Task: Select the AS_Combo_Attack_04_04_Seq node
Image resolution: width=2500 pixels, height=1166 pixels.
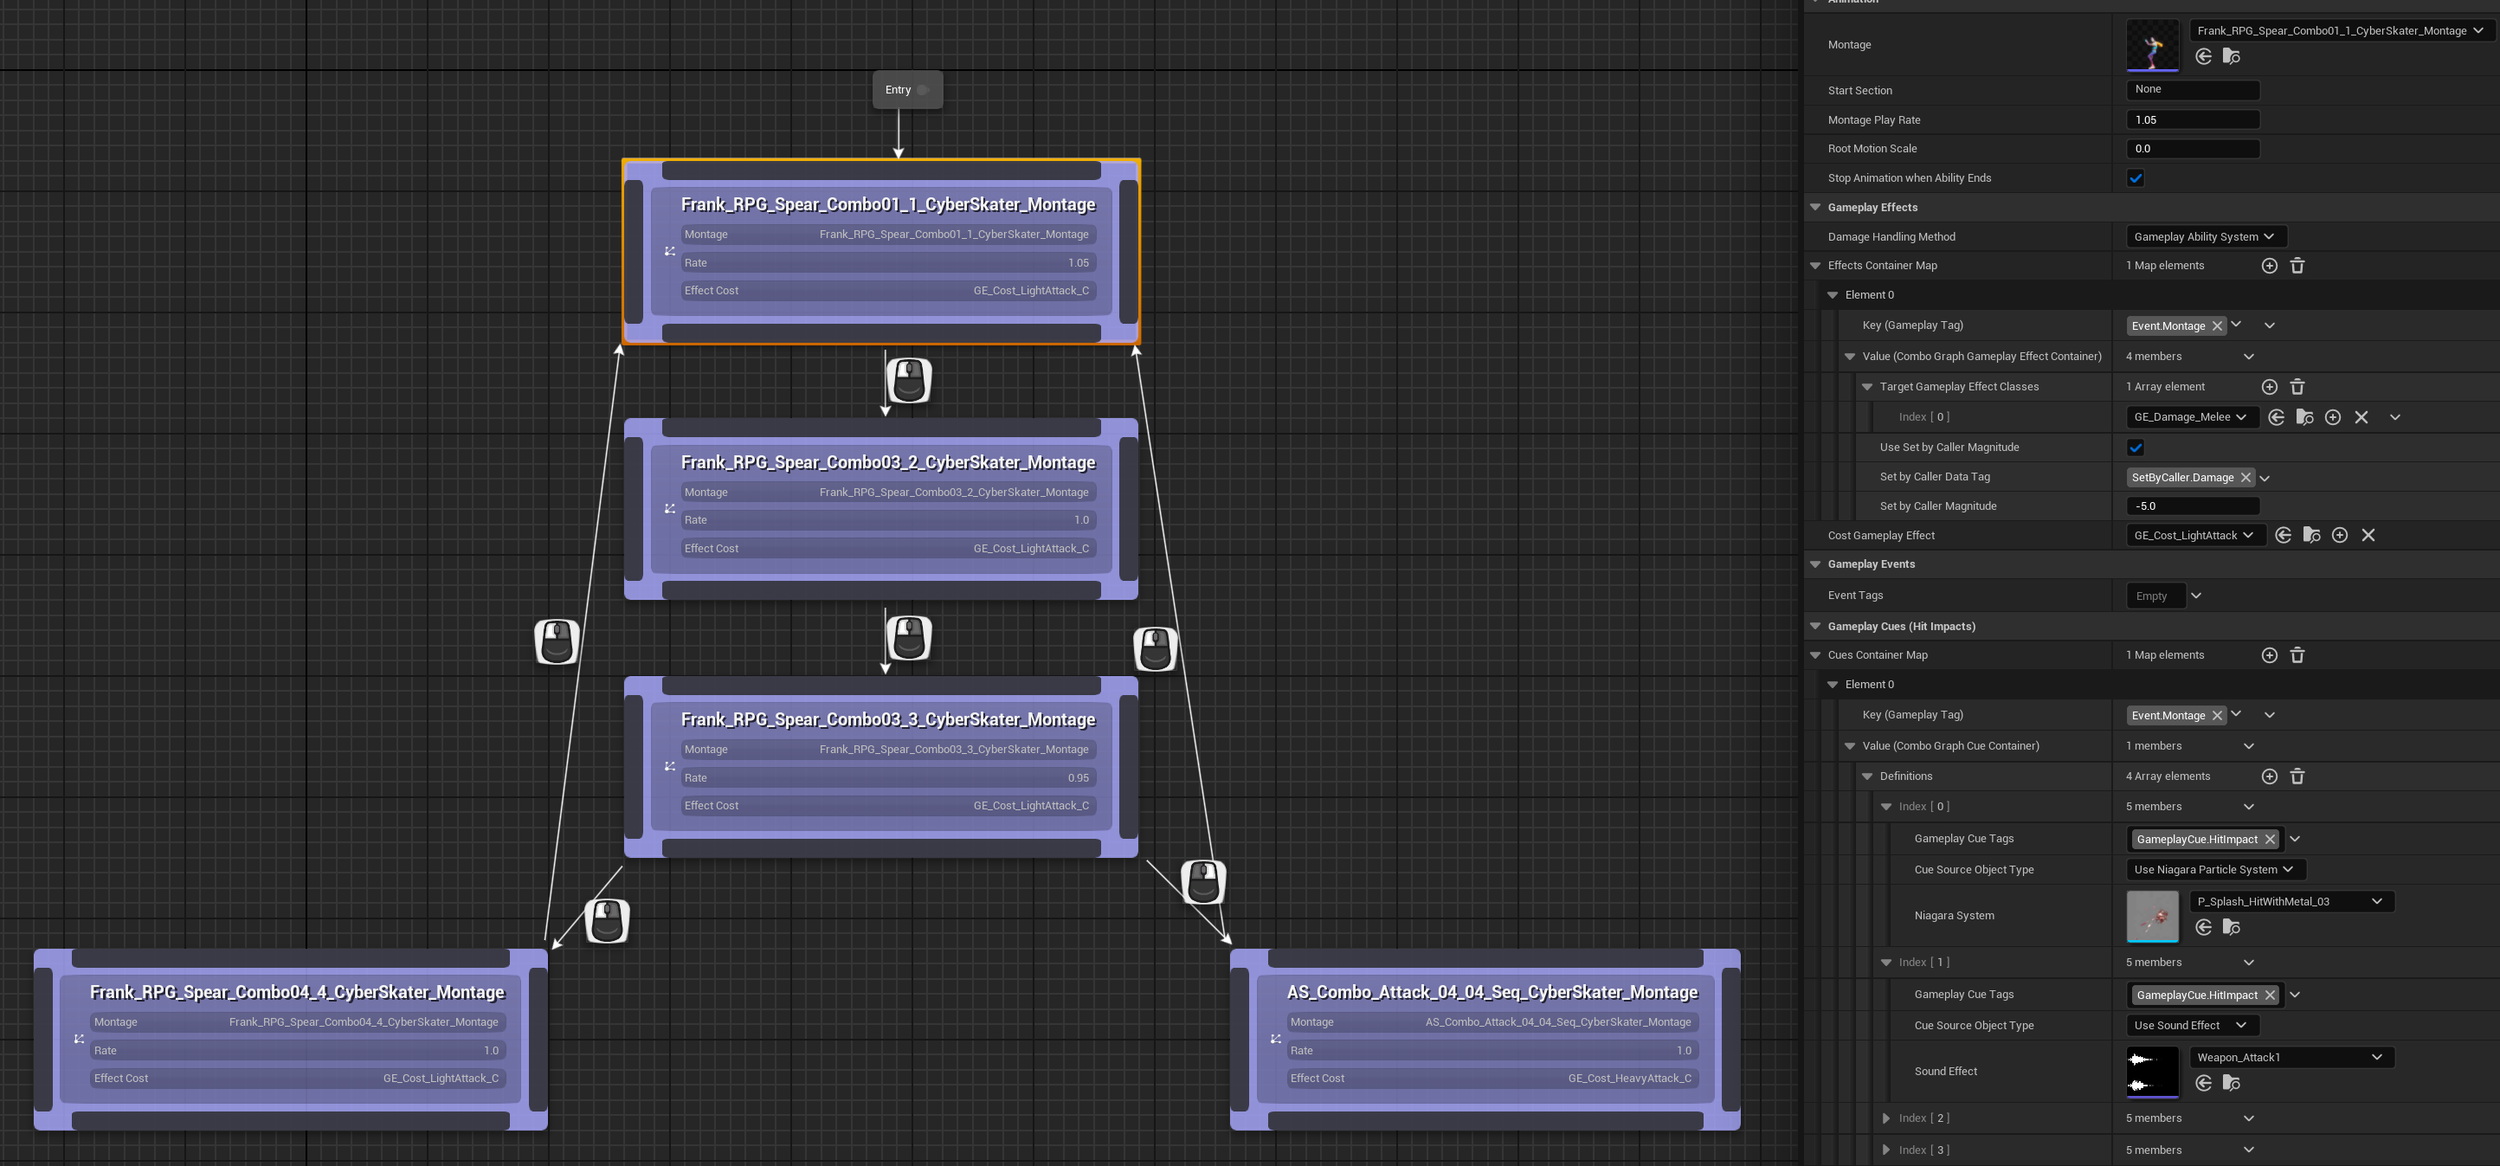Action: 1490,992
